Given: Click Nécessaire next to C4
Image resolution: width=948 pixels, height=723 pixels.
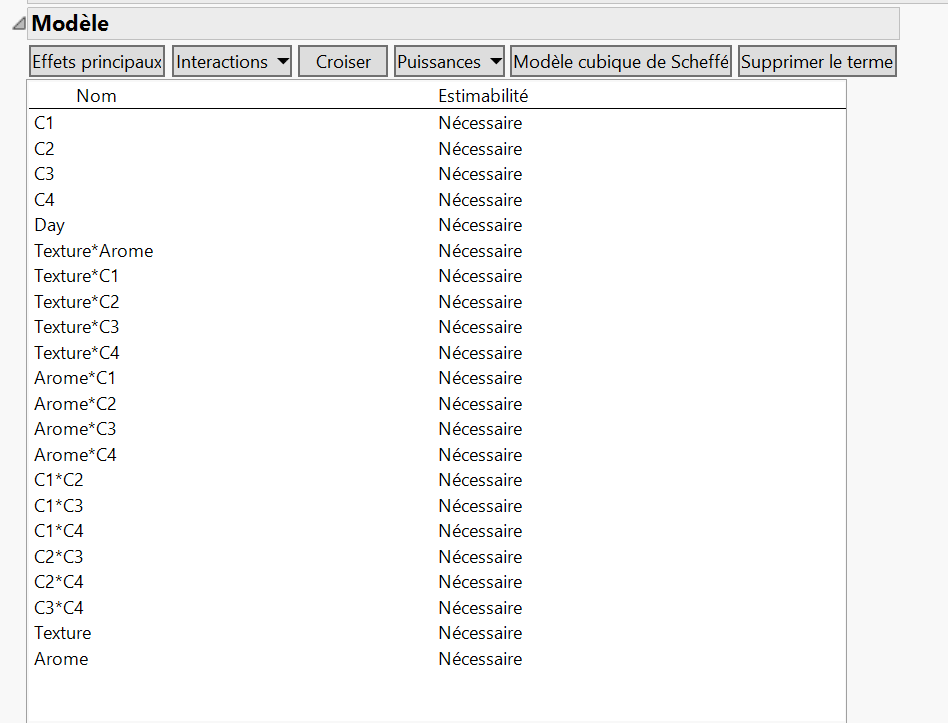Looking at the screenshot, I should click(x=479, y=200).
